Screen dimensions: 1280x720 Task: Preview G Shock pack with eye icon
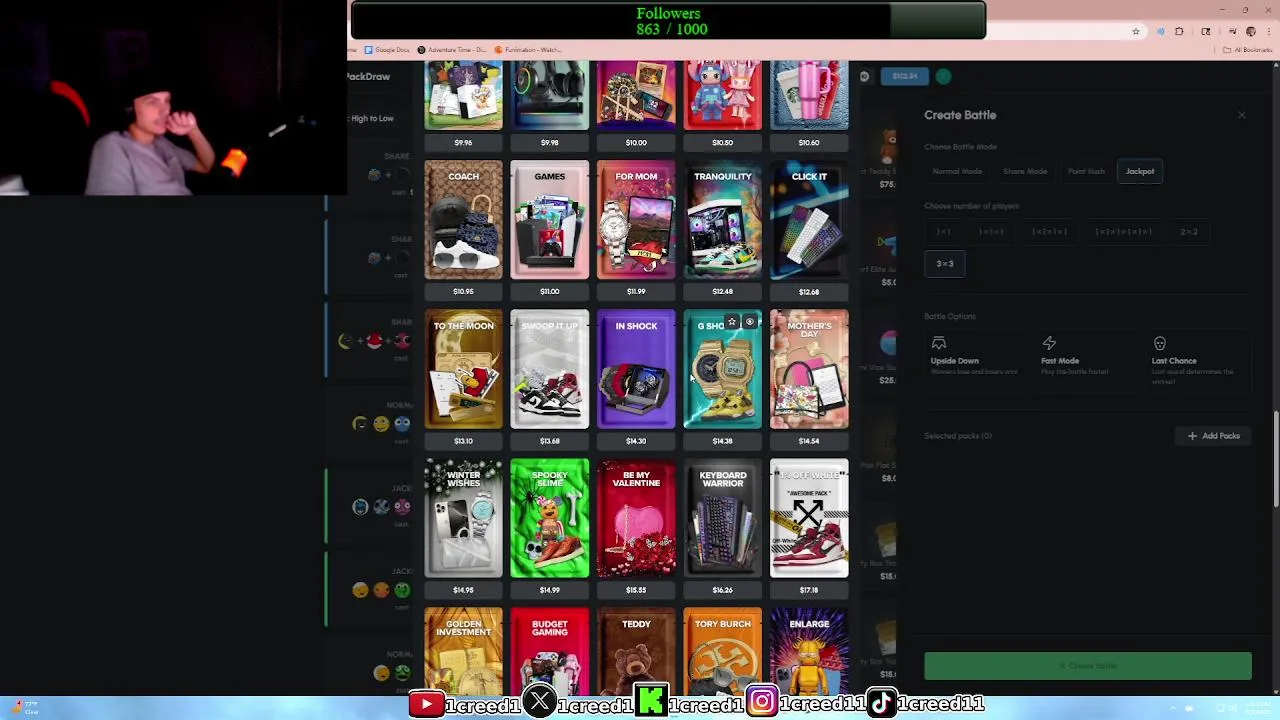click(749, 322)
